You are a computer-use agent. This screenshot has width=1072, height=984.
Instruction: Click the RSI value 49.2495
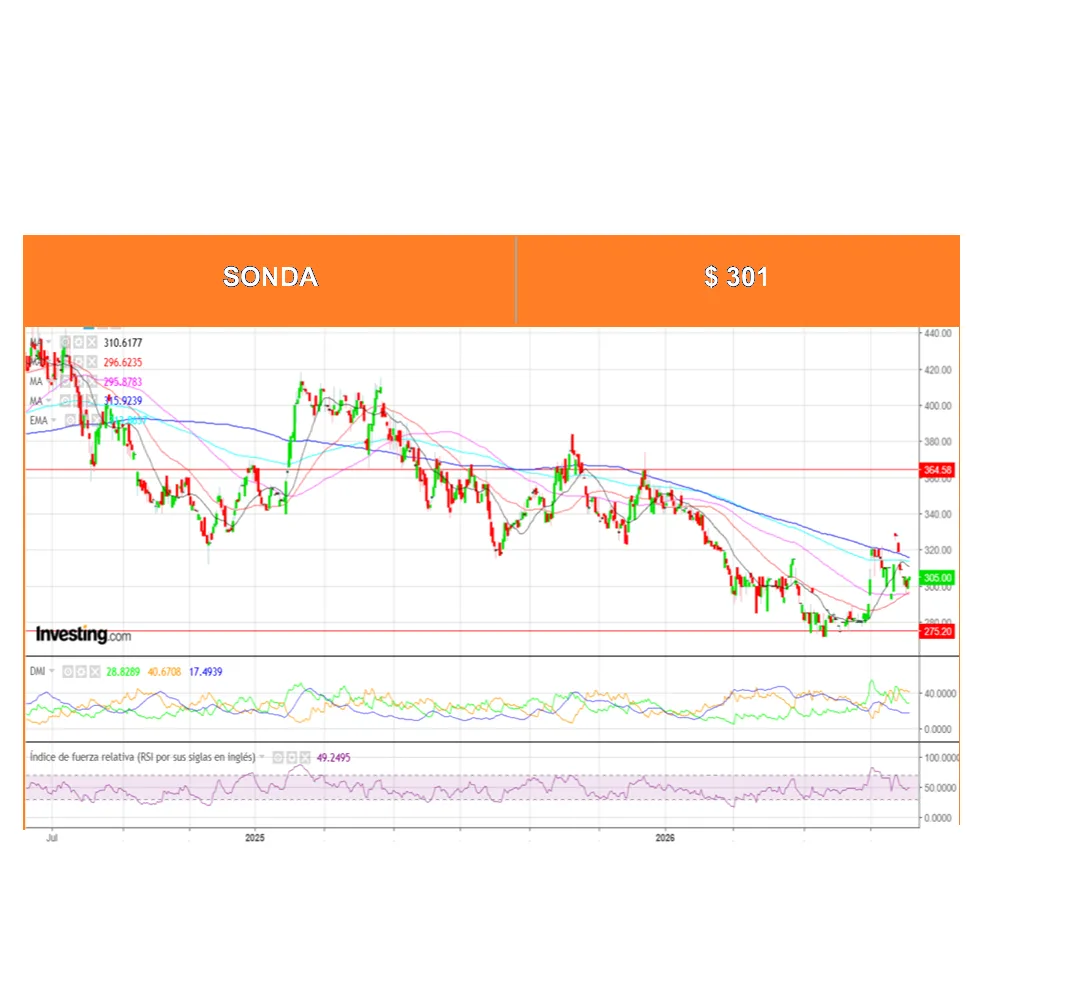click(334, 758)
